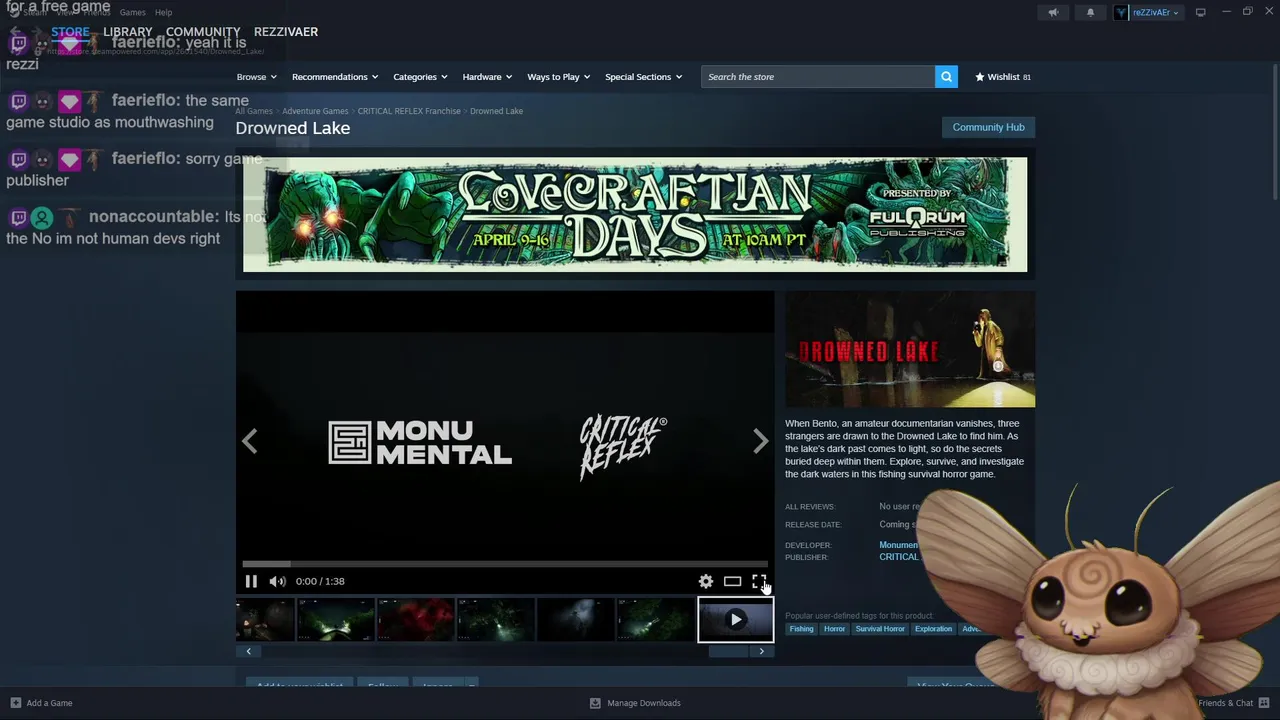Image resolution: width=1280 pixels, height=720 pixels.
Task: Click the Horror tag
Action: click(x=834, y=629)
